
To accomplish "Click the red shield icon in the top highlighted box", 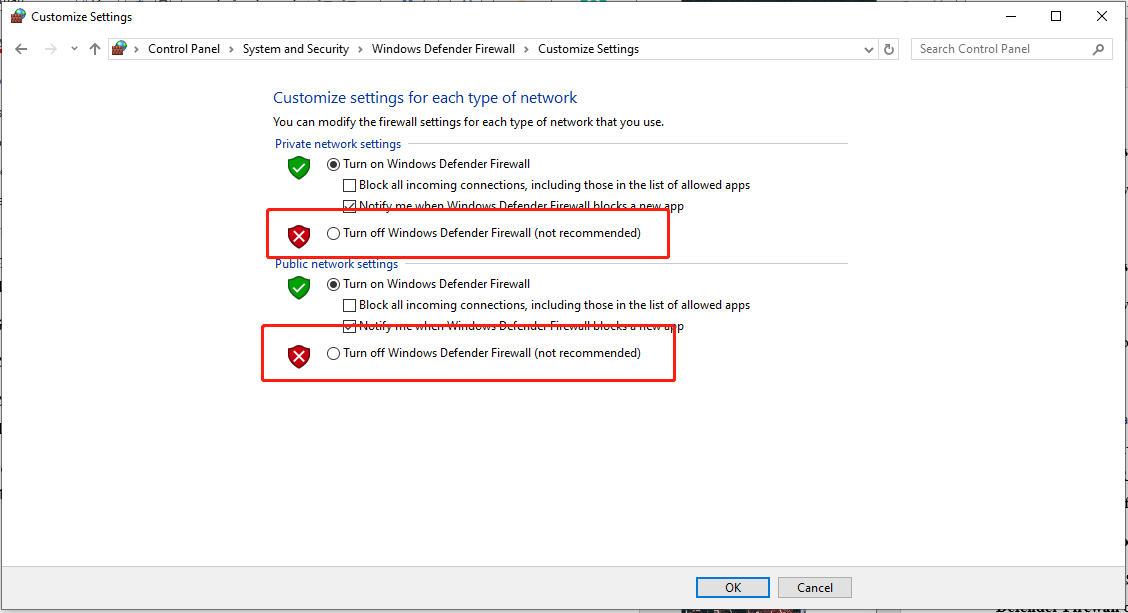I will click(x=298, y=236).
